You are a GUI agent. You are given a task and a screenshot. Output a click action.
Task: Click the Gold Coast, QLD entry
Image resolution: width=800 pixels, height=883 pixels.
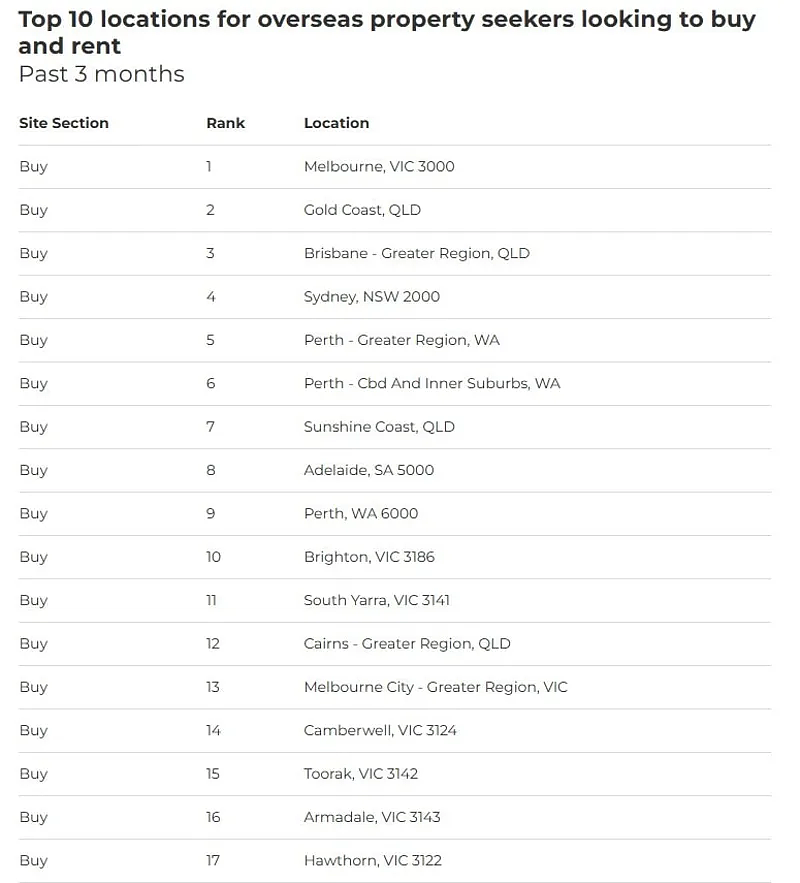click(x=362, y=210)
